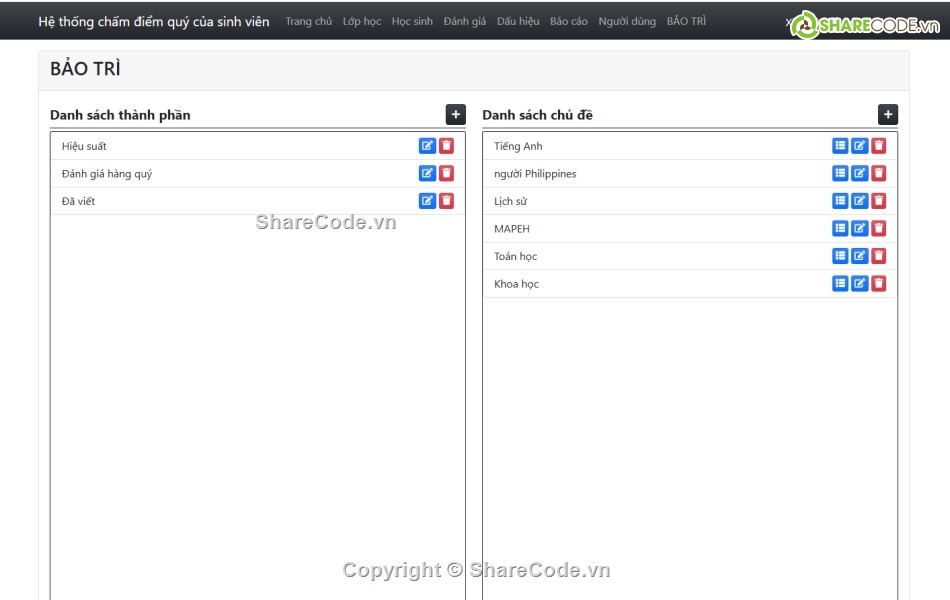950x600 pixels.
Task: Delete the Khoa học subject
Action: [x=879, y=284]
